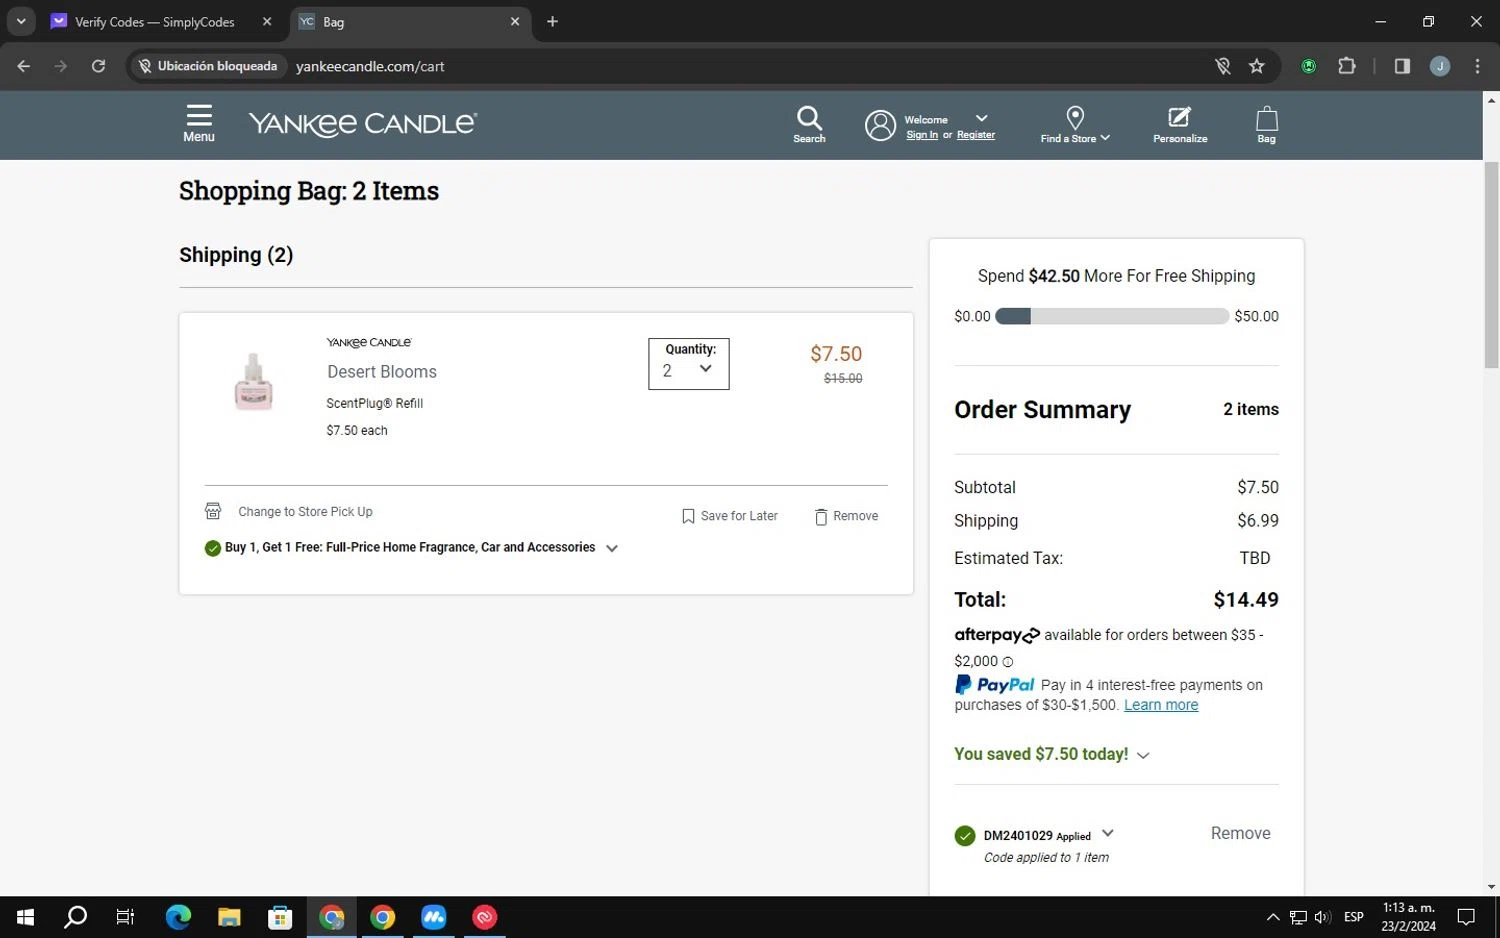Image resolution: width=1500 pixels, height=938 pixels.
Task: Open the Quantity dropdown for Desert Blooms
Action: coord(689,364)
